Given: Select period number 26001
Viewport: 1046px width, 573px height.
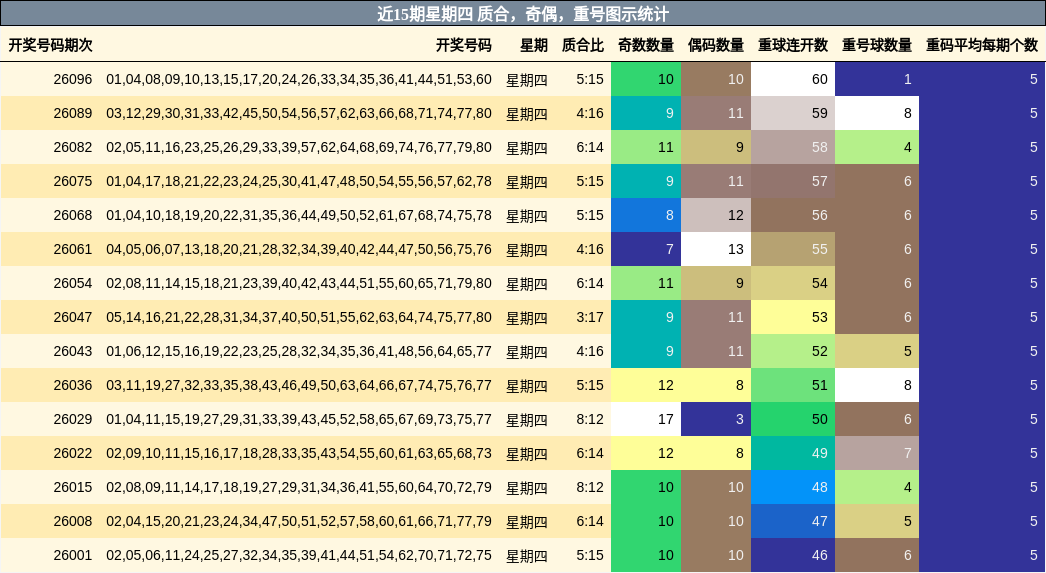Looking at the screenshot, I should pyautogui.click(x=73, y=556).
